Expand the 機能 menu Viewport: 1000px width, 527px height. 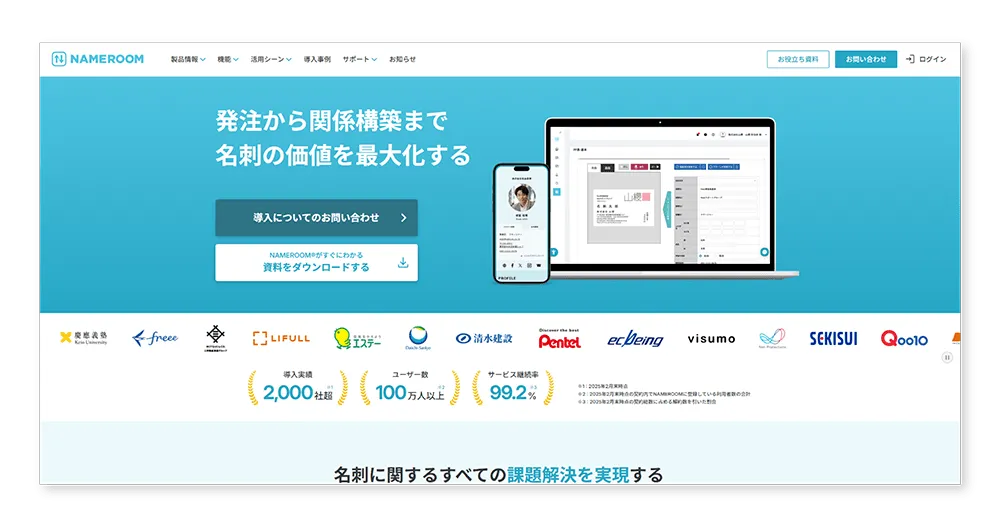point(228,59)
